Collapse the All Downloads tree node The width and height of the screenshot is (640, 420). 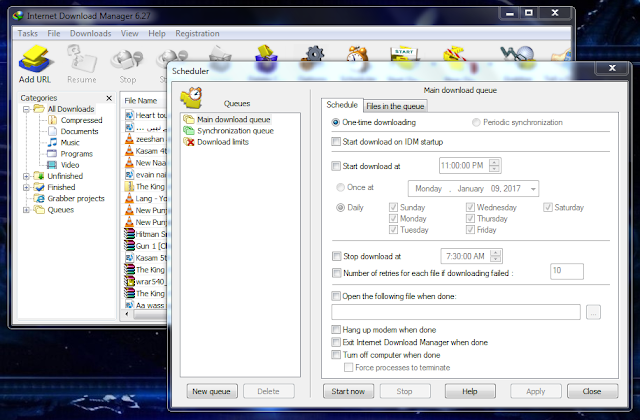27,109
